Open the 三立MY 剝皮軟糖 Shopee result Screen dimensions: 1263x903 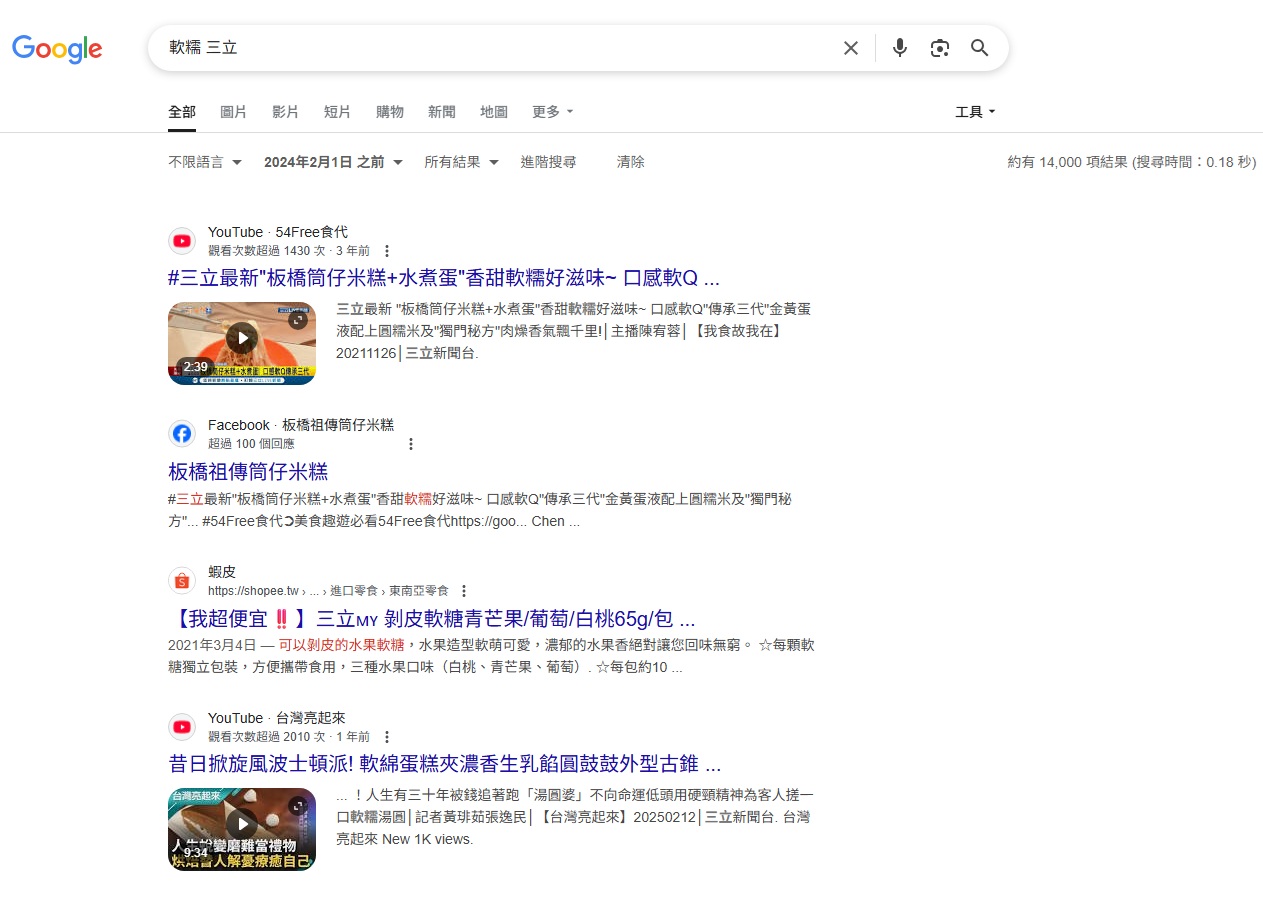click(x=432, y=618)
